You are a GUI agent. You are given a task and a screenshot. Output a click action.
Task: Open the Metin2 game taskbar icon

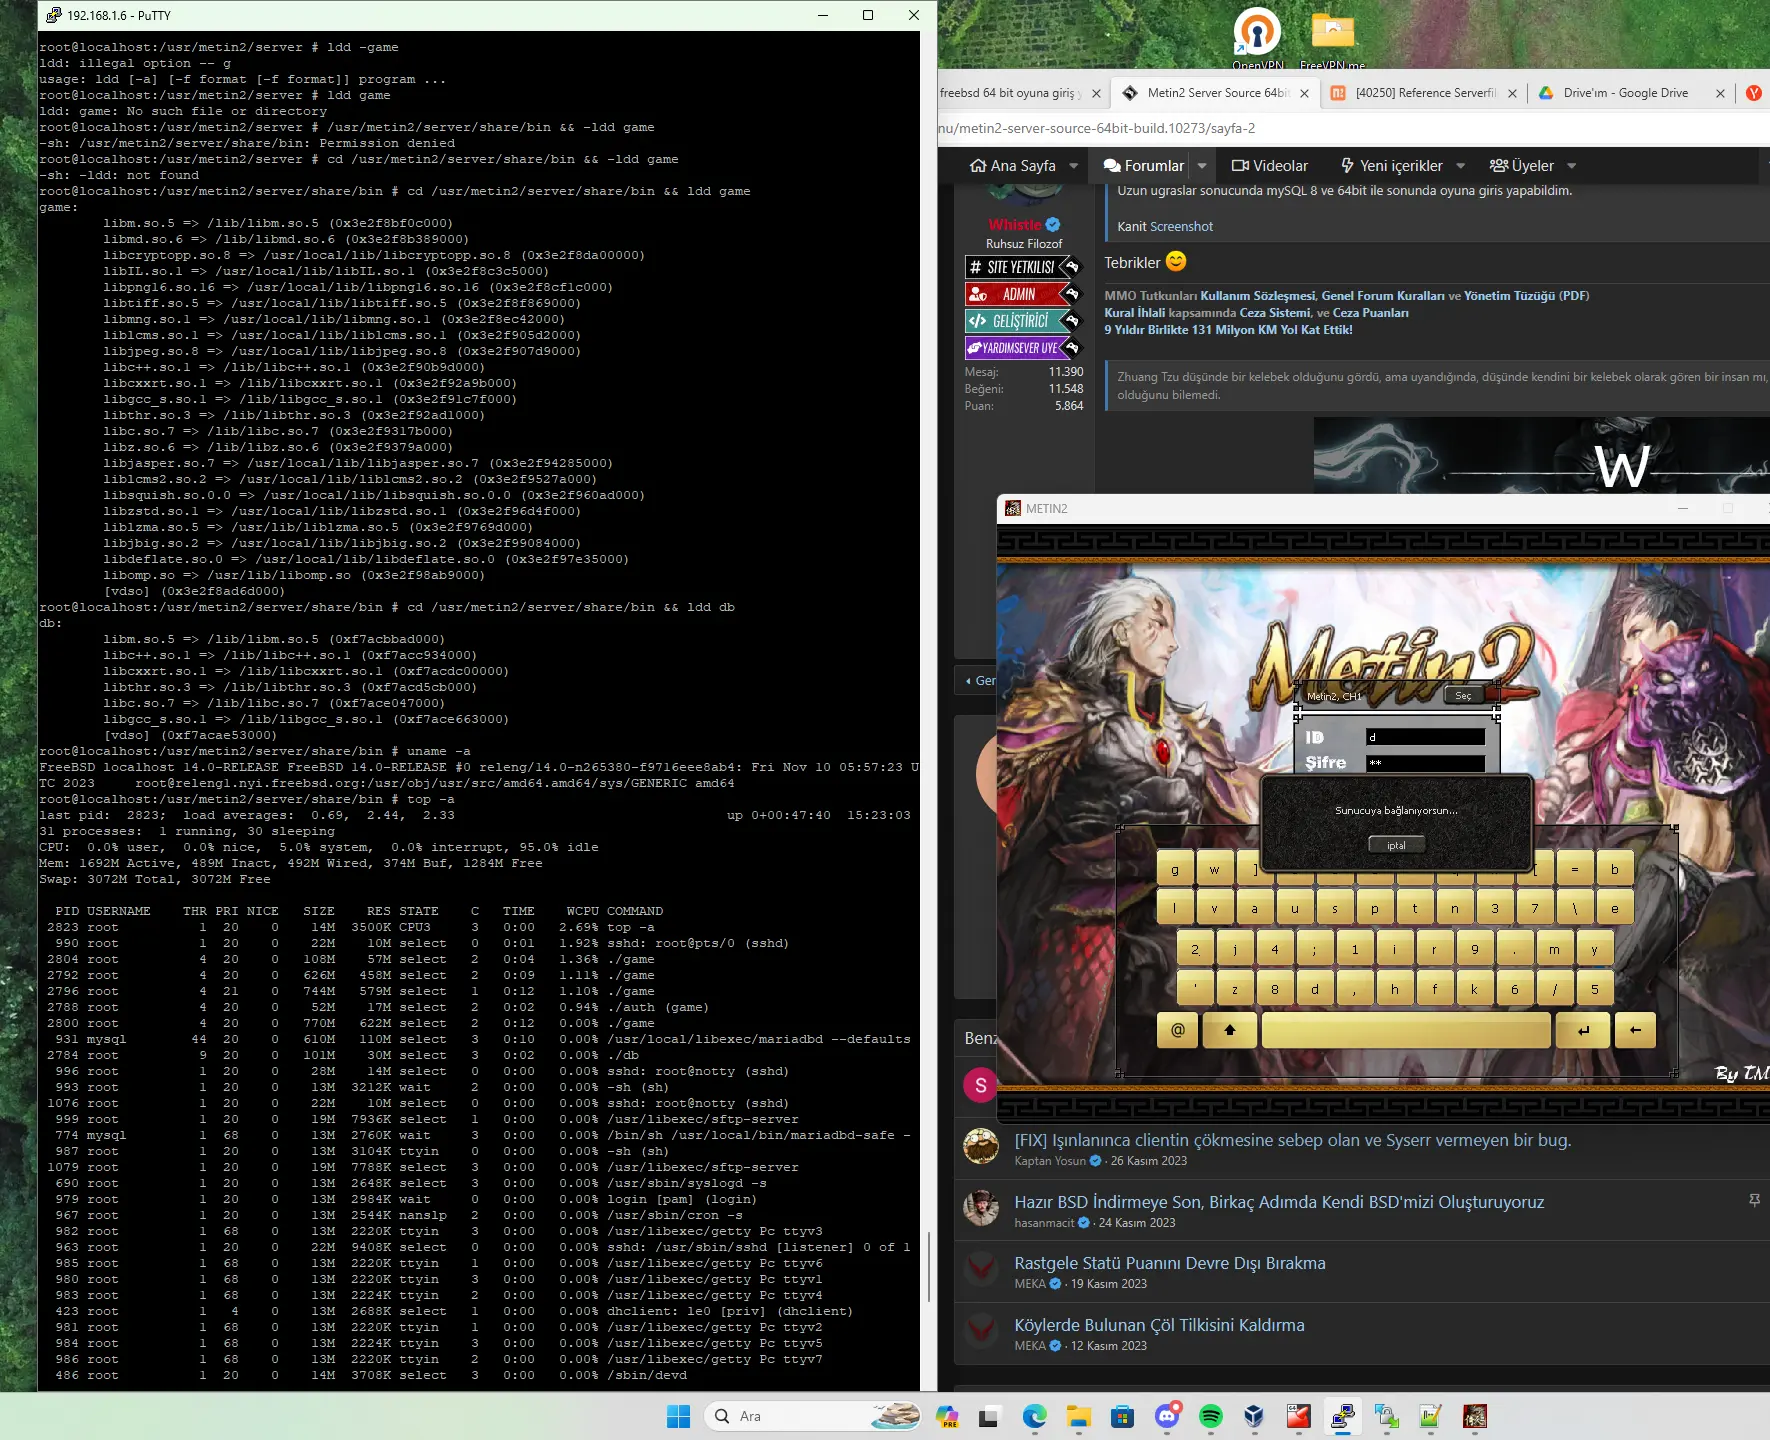(x=1474, y=1416)
